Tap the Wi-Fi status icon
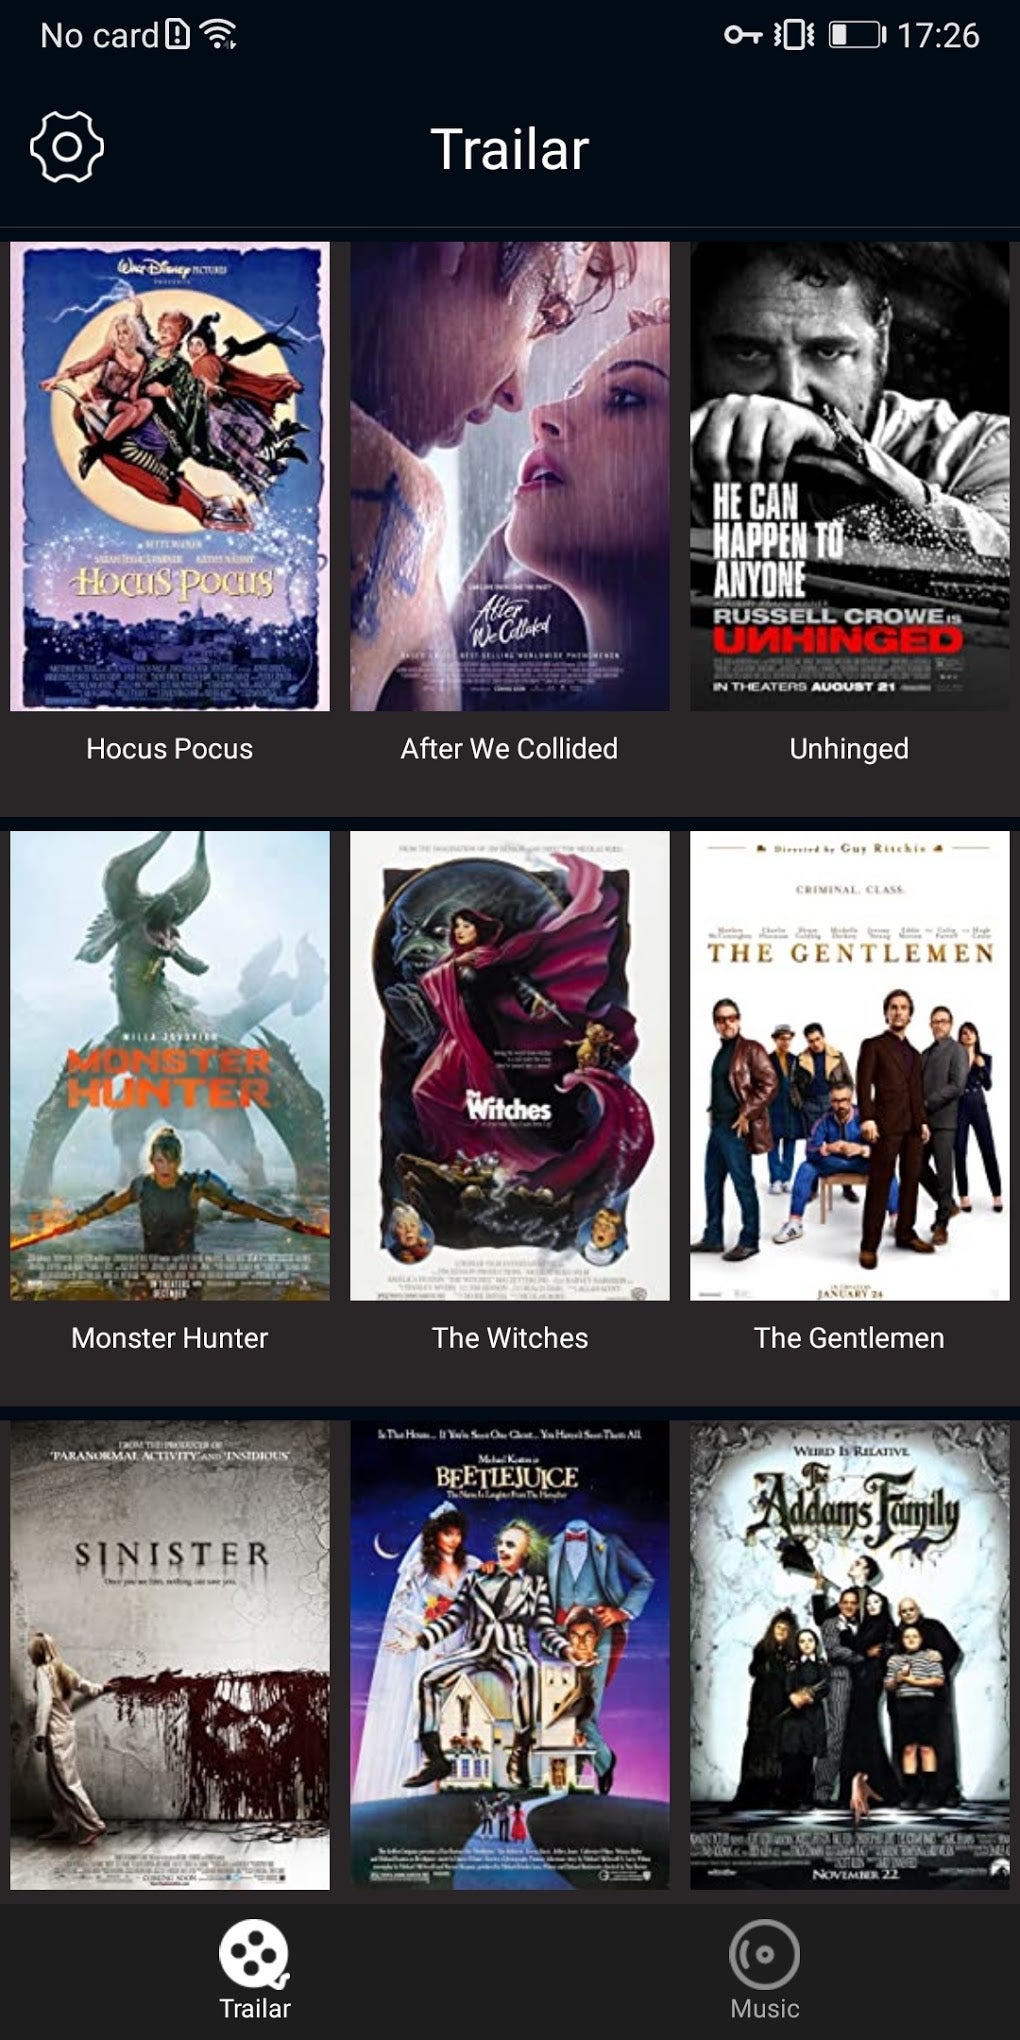Screen dimensions: 1020x2040 tap(218, 35)
